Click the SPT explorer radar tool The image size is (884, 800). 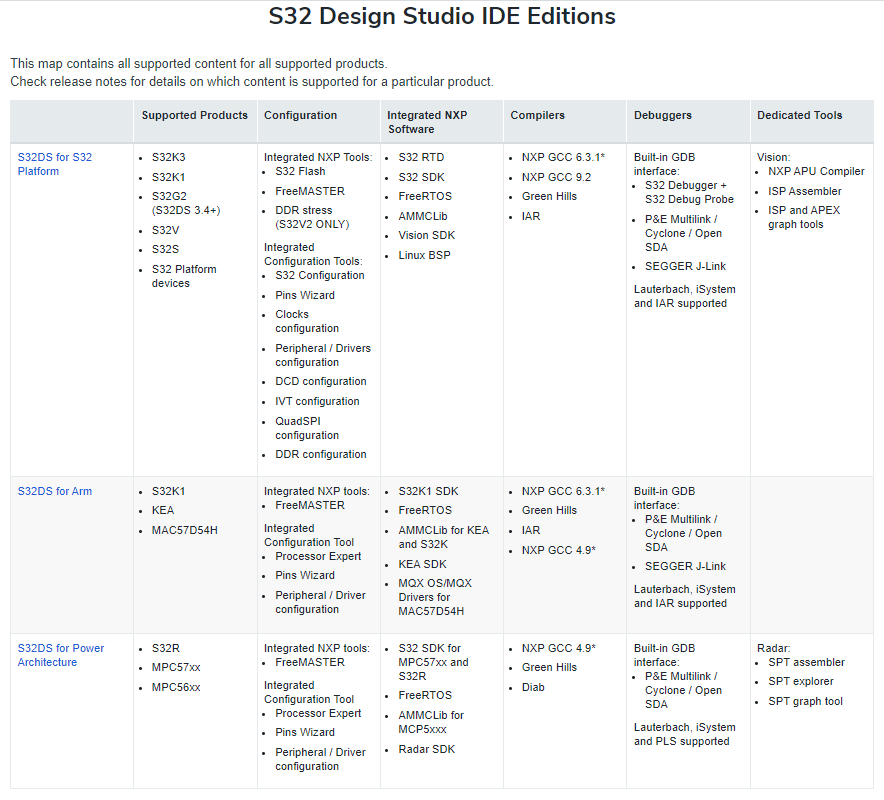click(800, 681)
